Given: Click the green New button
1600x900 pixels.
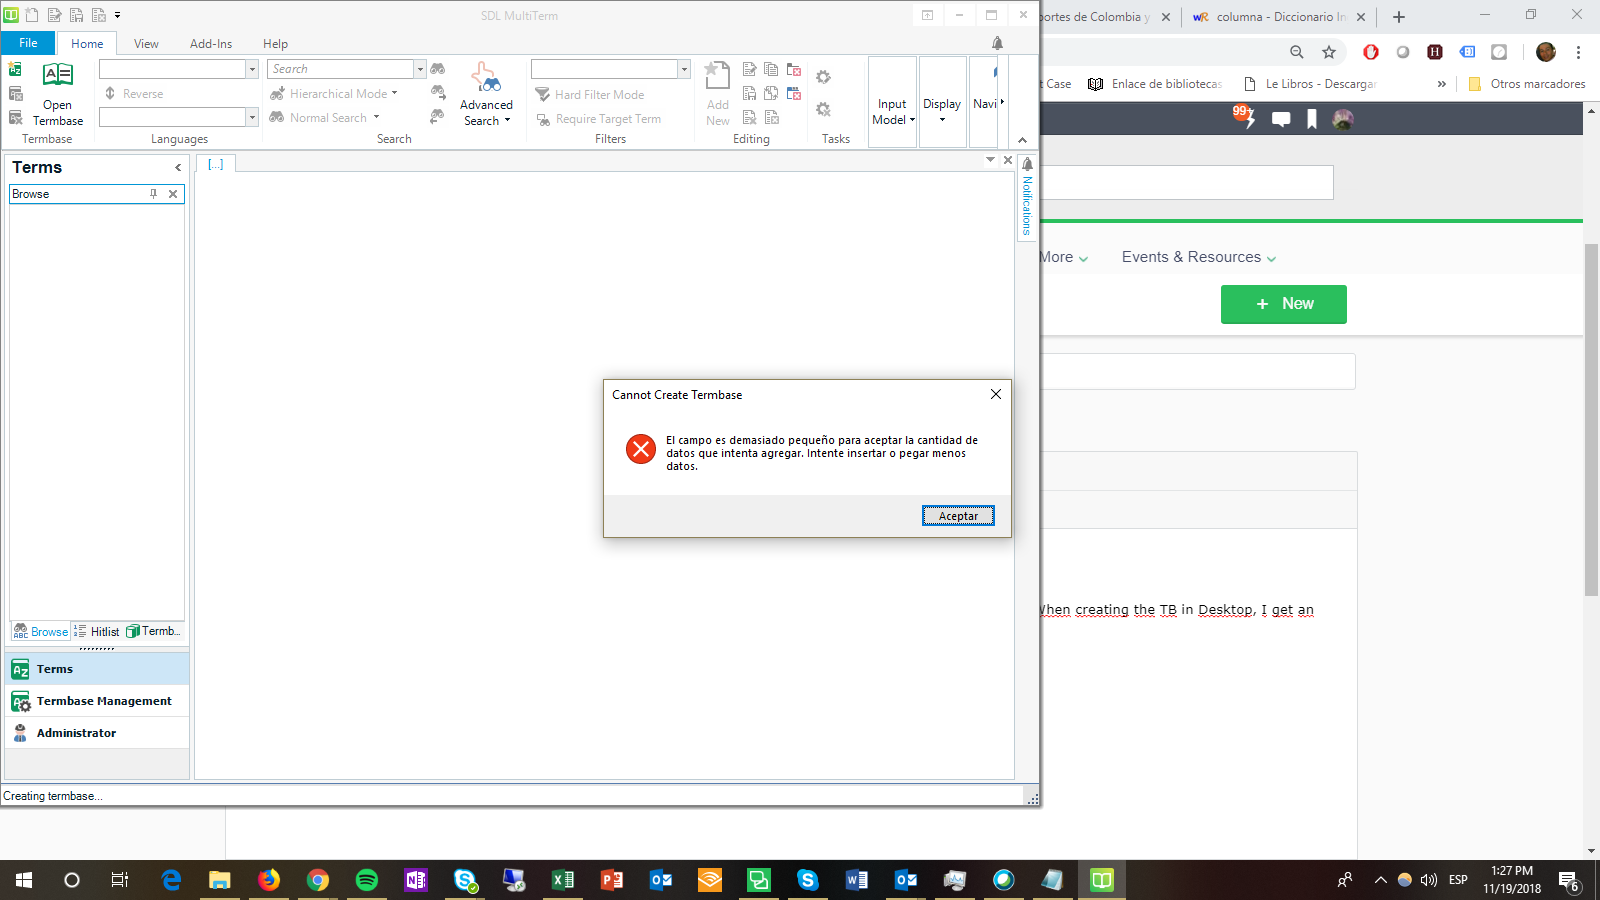Looking at the screenshot, I should [x=1283, y=304].
